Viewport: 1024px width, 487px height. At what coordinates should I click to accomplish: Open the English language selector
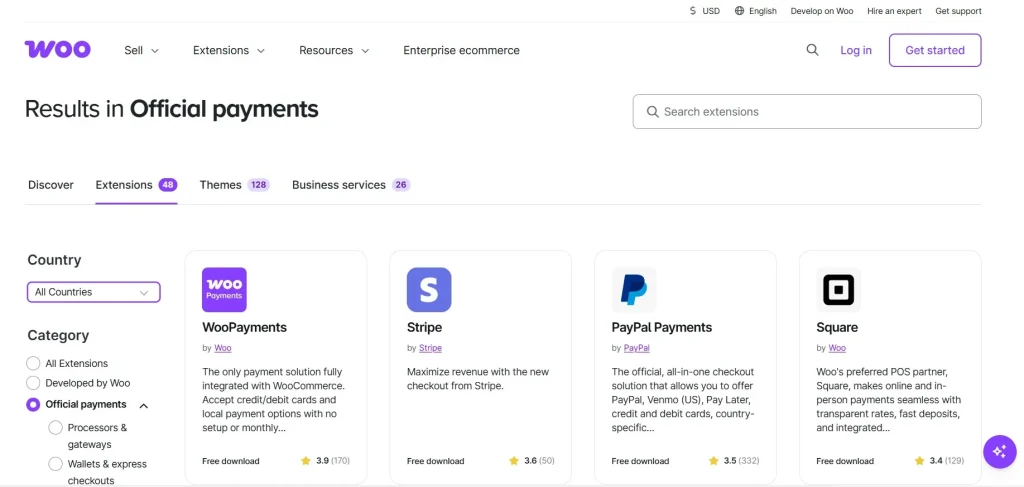pyautogui.click(x=756, y=11)
